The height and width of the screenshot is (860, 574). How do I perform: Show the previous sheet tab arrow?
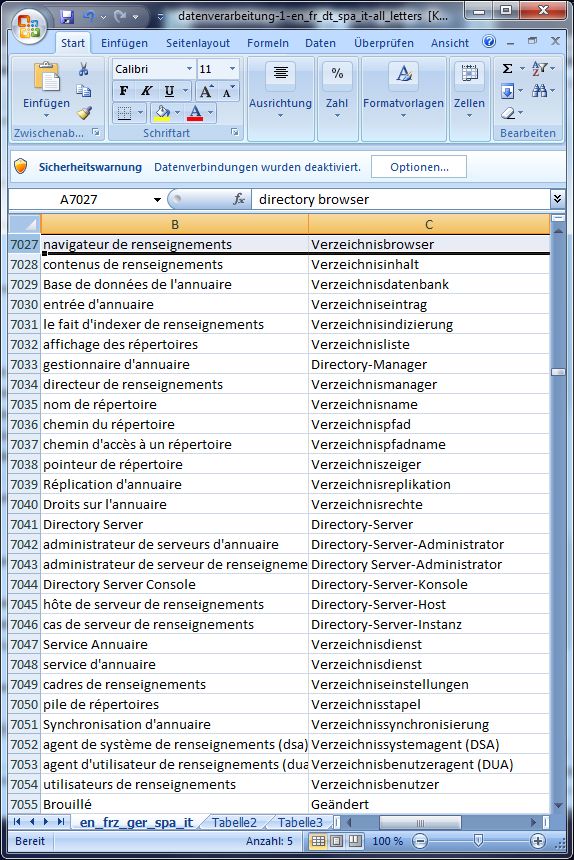click(32, 822)
